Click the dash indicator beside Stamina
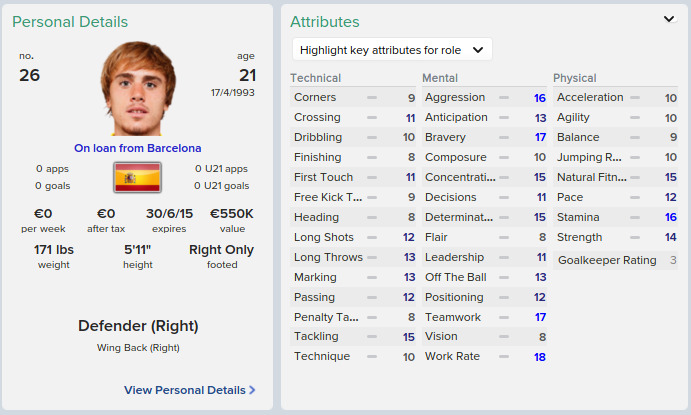The height and width of the screenshot is (415, 691). (635, 217)
